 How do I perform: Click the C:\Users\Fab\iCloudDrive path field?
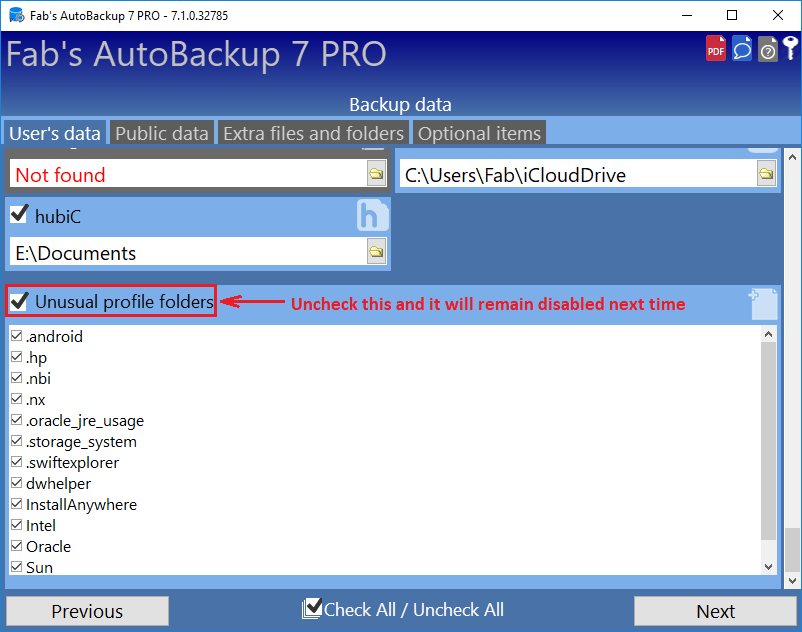tap(578, 174)
